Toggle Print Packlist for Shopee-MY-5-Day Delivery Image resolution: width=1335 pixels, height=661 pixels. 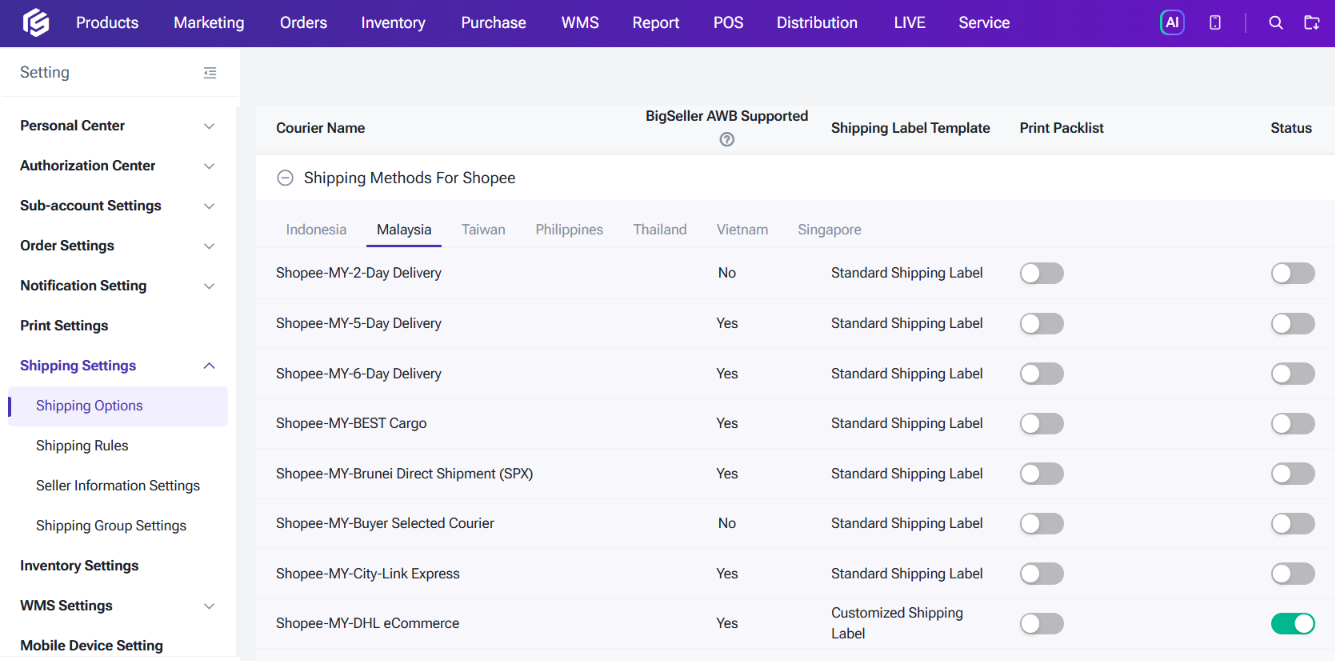pos(1042,323)
